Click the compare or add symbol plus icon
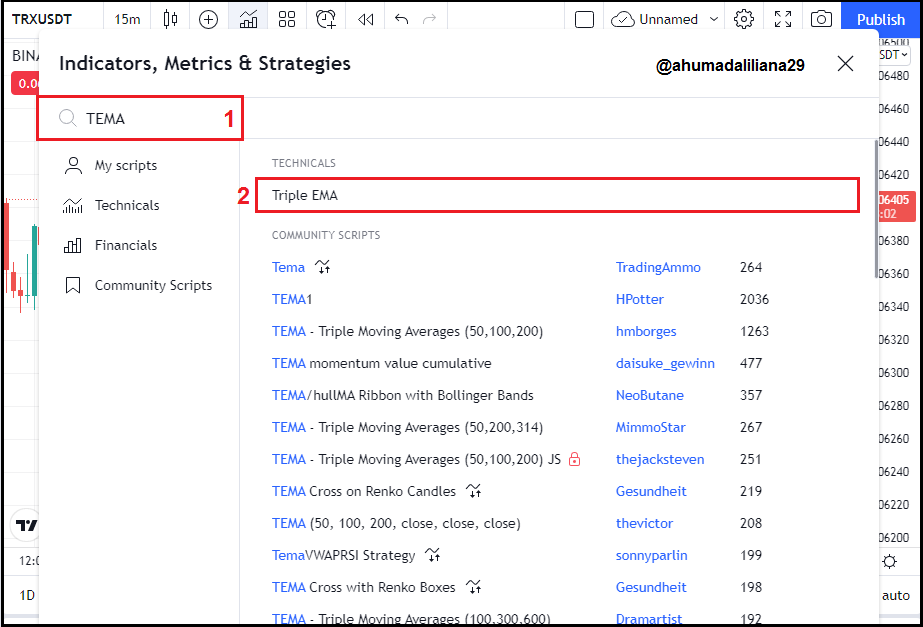The width and height of the screenshot is (923, 627). 208,19
